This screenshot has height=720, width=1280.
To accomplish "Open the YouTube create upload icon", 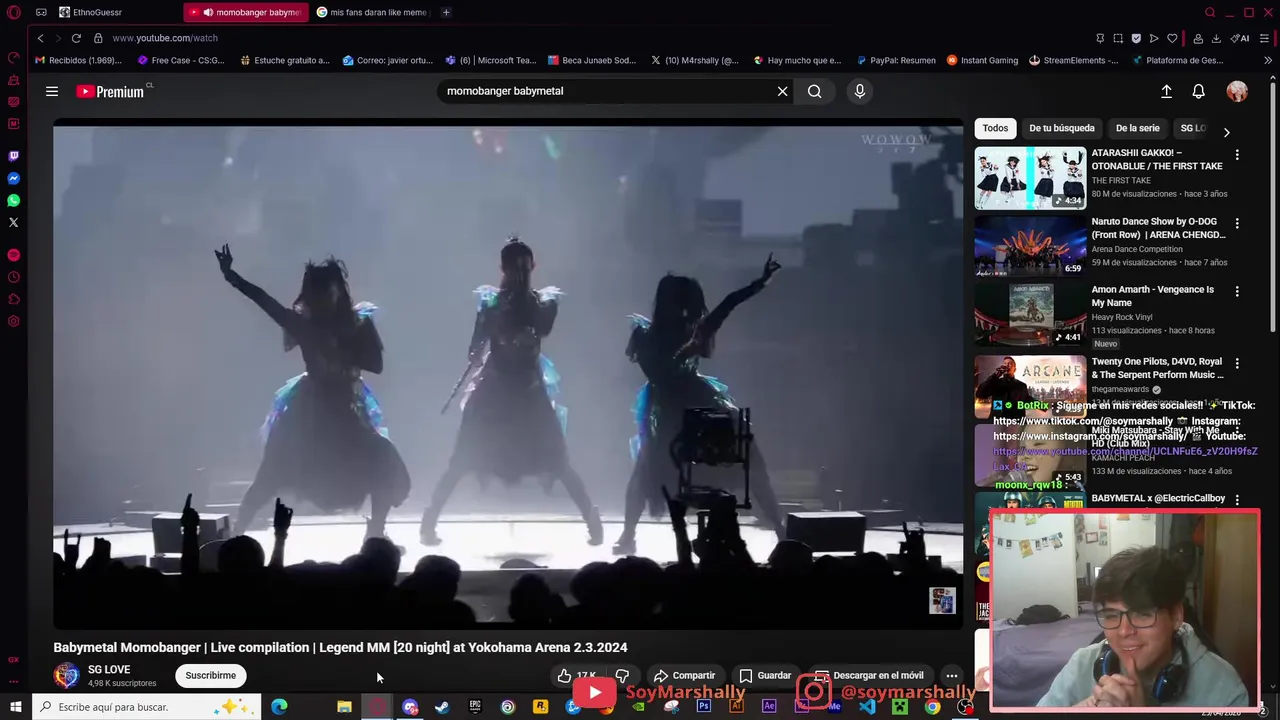I will [x=1166, y=91].
